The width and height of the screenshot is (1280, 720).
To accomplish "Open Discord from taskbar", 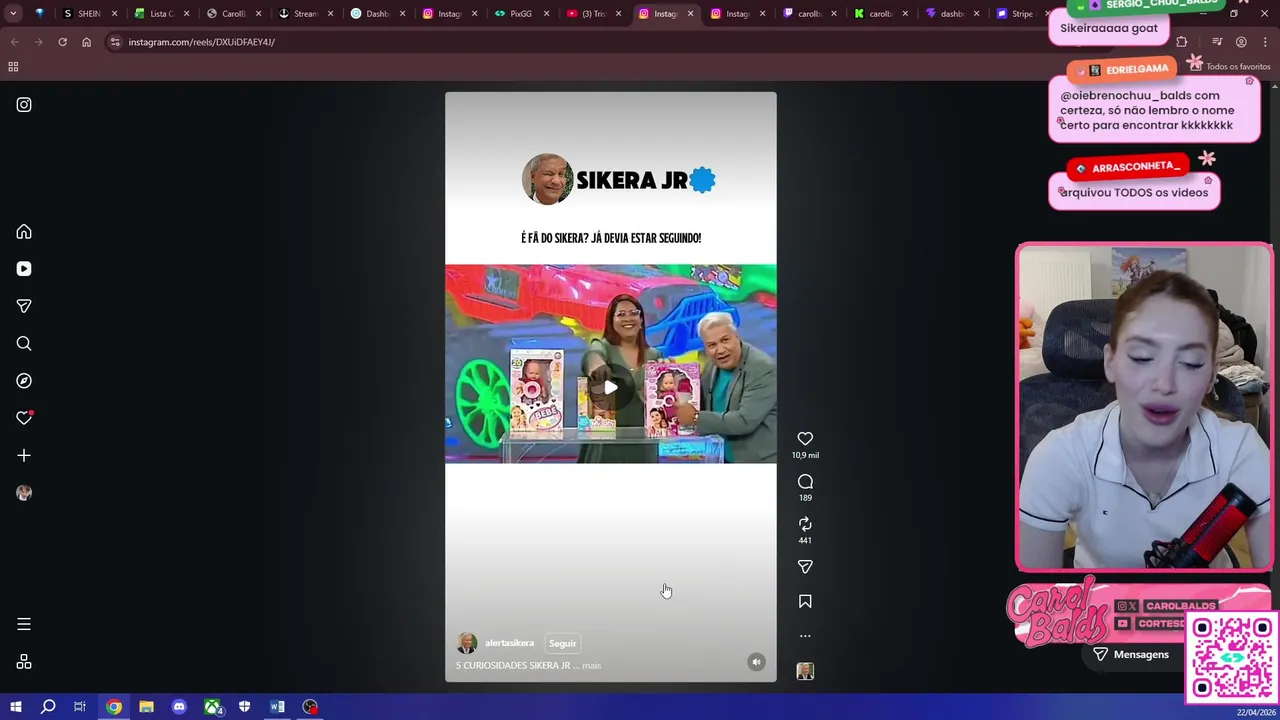I will click(179, 707).
